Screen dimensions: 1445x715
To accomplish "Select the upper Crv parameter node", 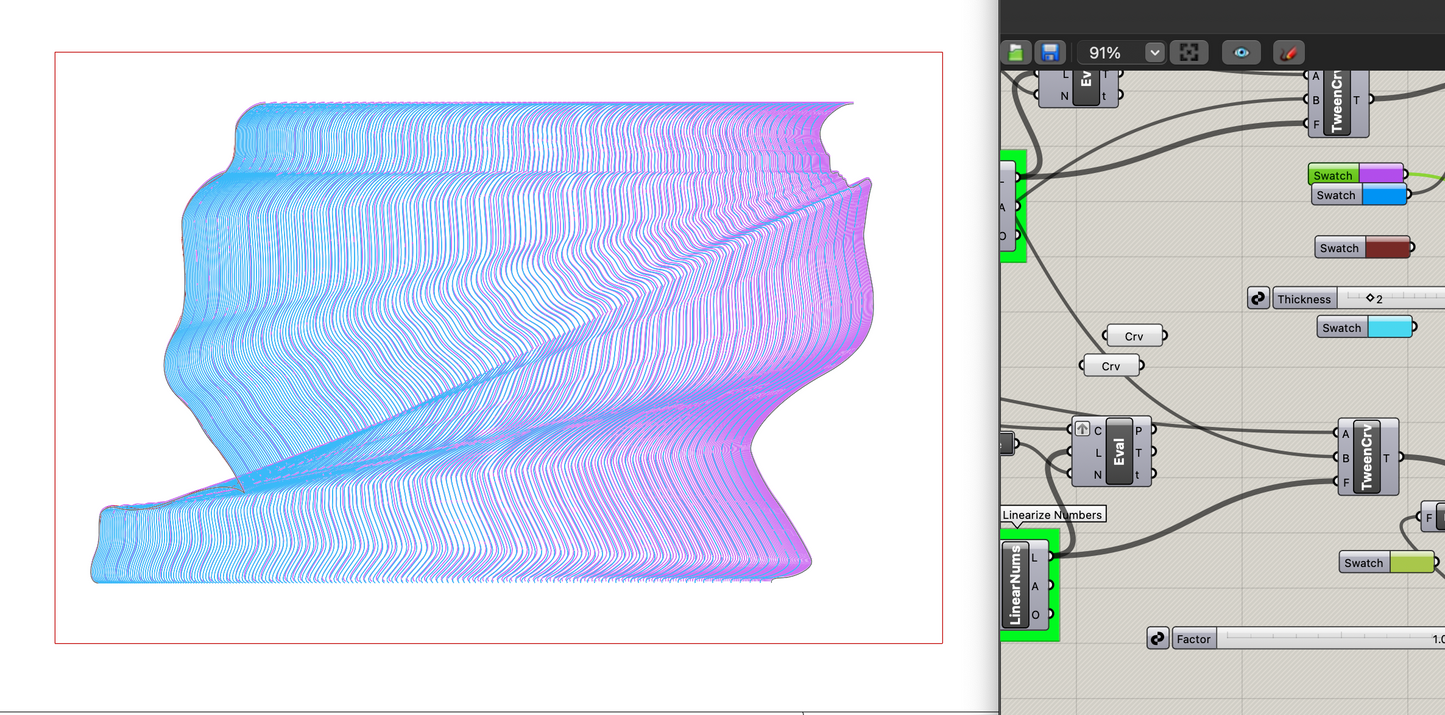I will [x=1134, y=336].
